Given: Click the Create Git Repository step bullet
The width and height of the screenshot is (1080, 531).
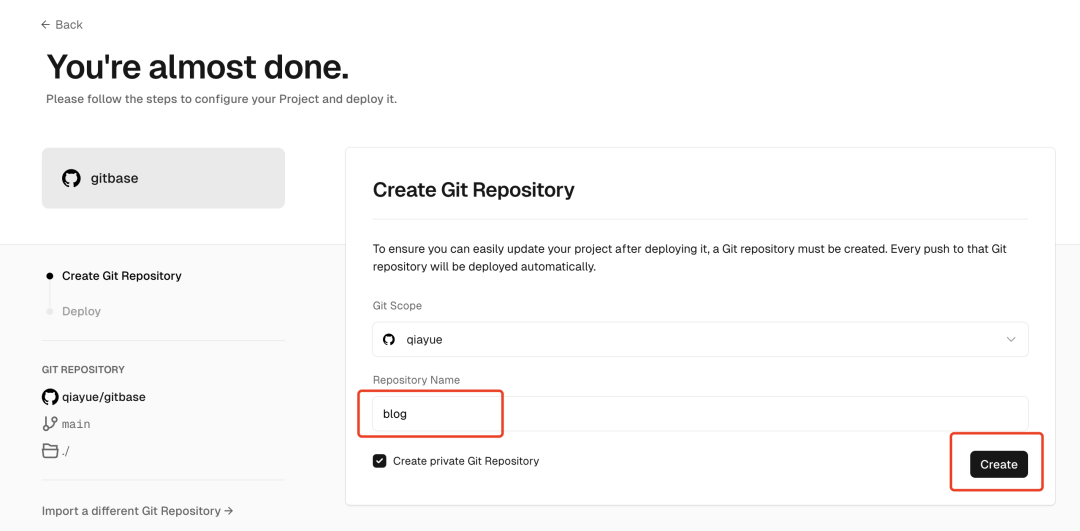Looking at the screenshot, I should click(x=50, y=276).
